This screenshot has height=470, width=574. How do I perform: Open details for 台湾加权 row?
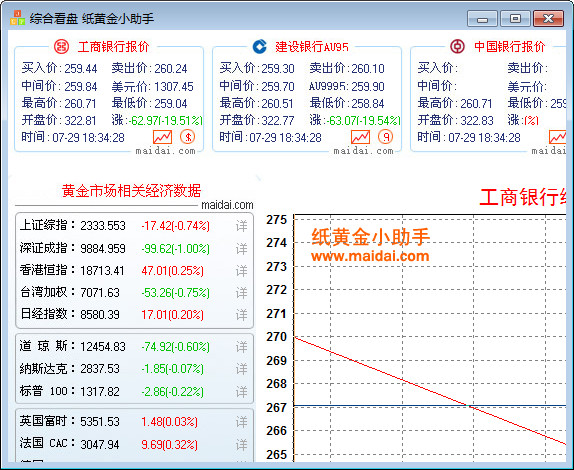pyautogui.click(x=242, y=293)
